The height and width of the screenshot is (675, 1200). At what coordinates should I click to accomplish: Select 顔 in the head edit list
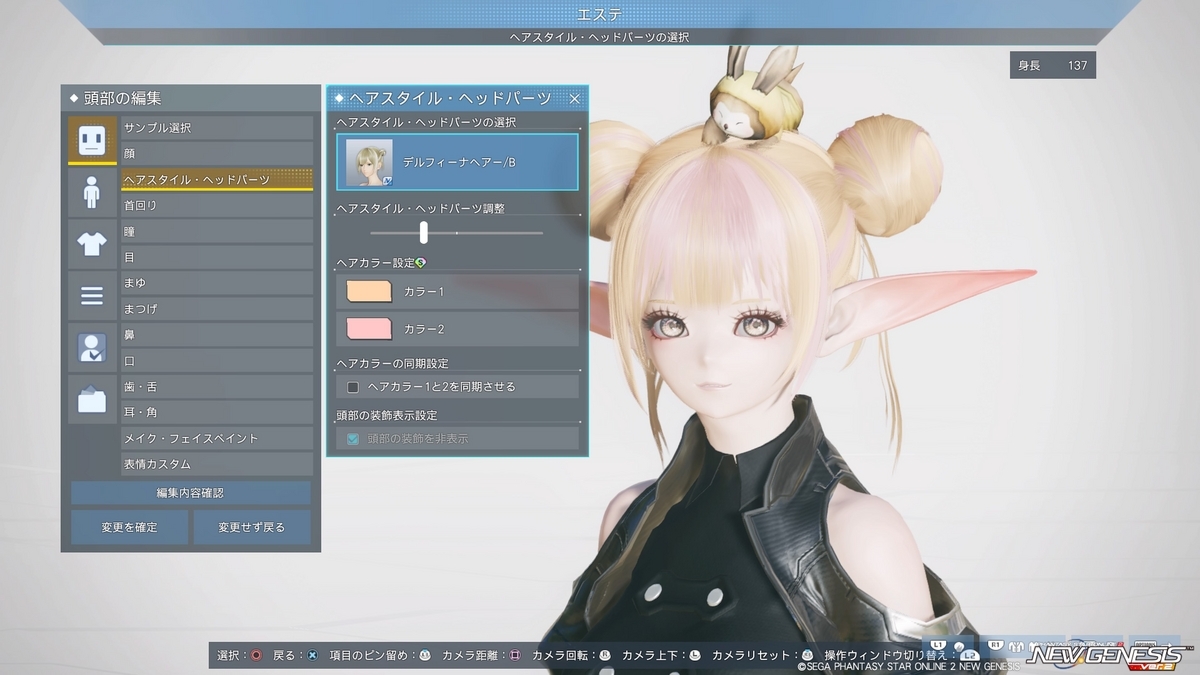217,153
